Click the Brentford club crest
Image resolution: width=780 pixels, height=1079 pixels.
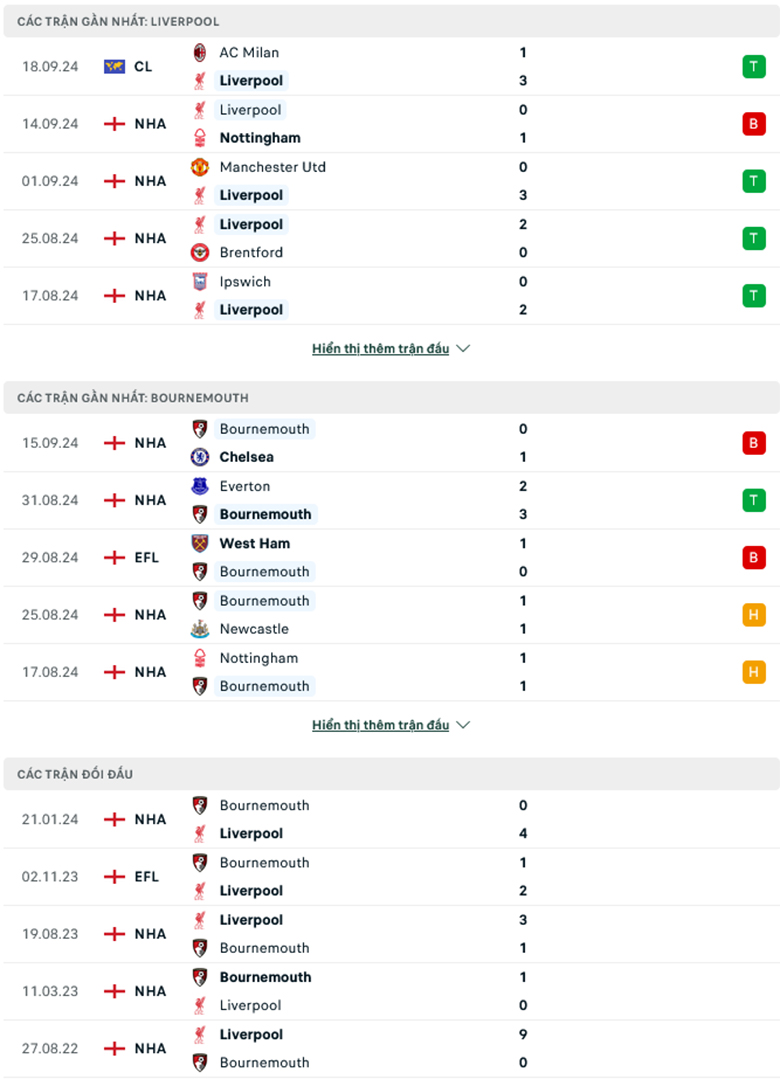tap(200, 253)
